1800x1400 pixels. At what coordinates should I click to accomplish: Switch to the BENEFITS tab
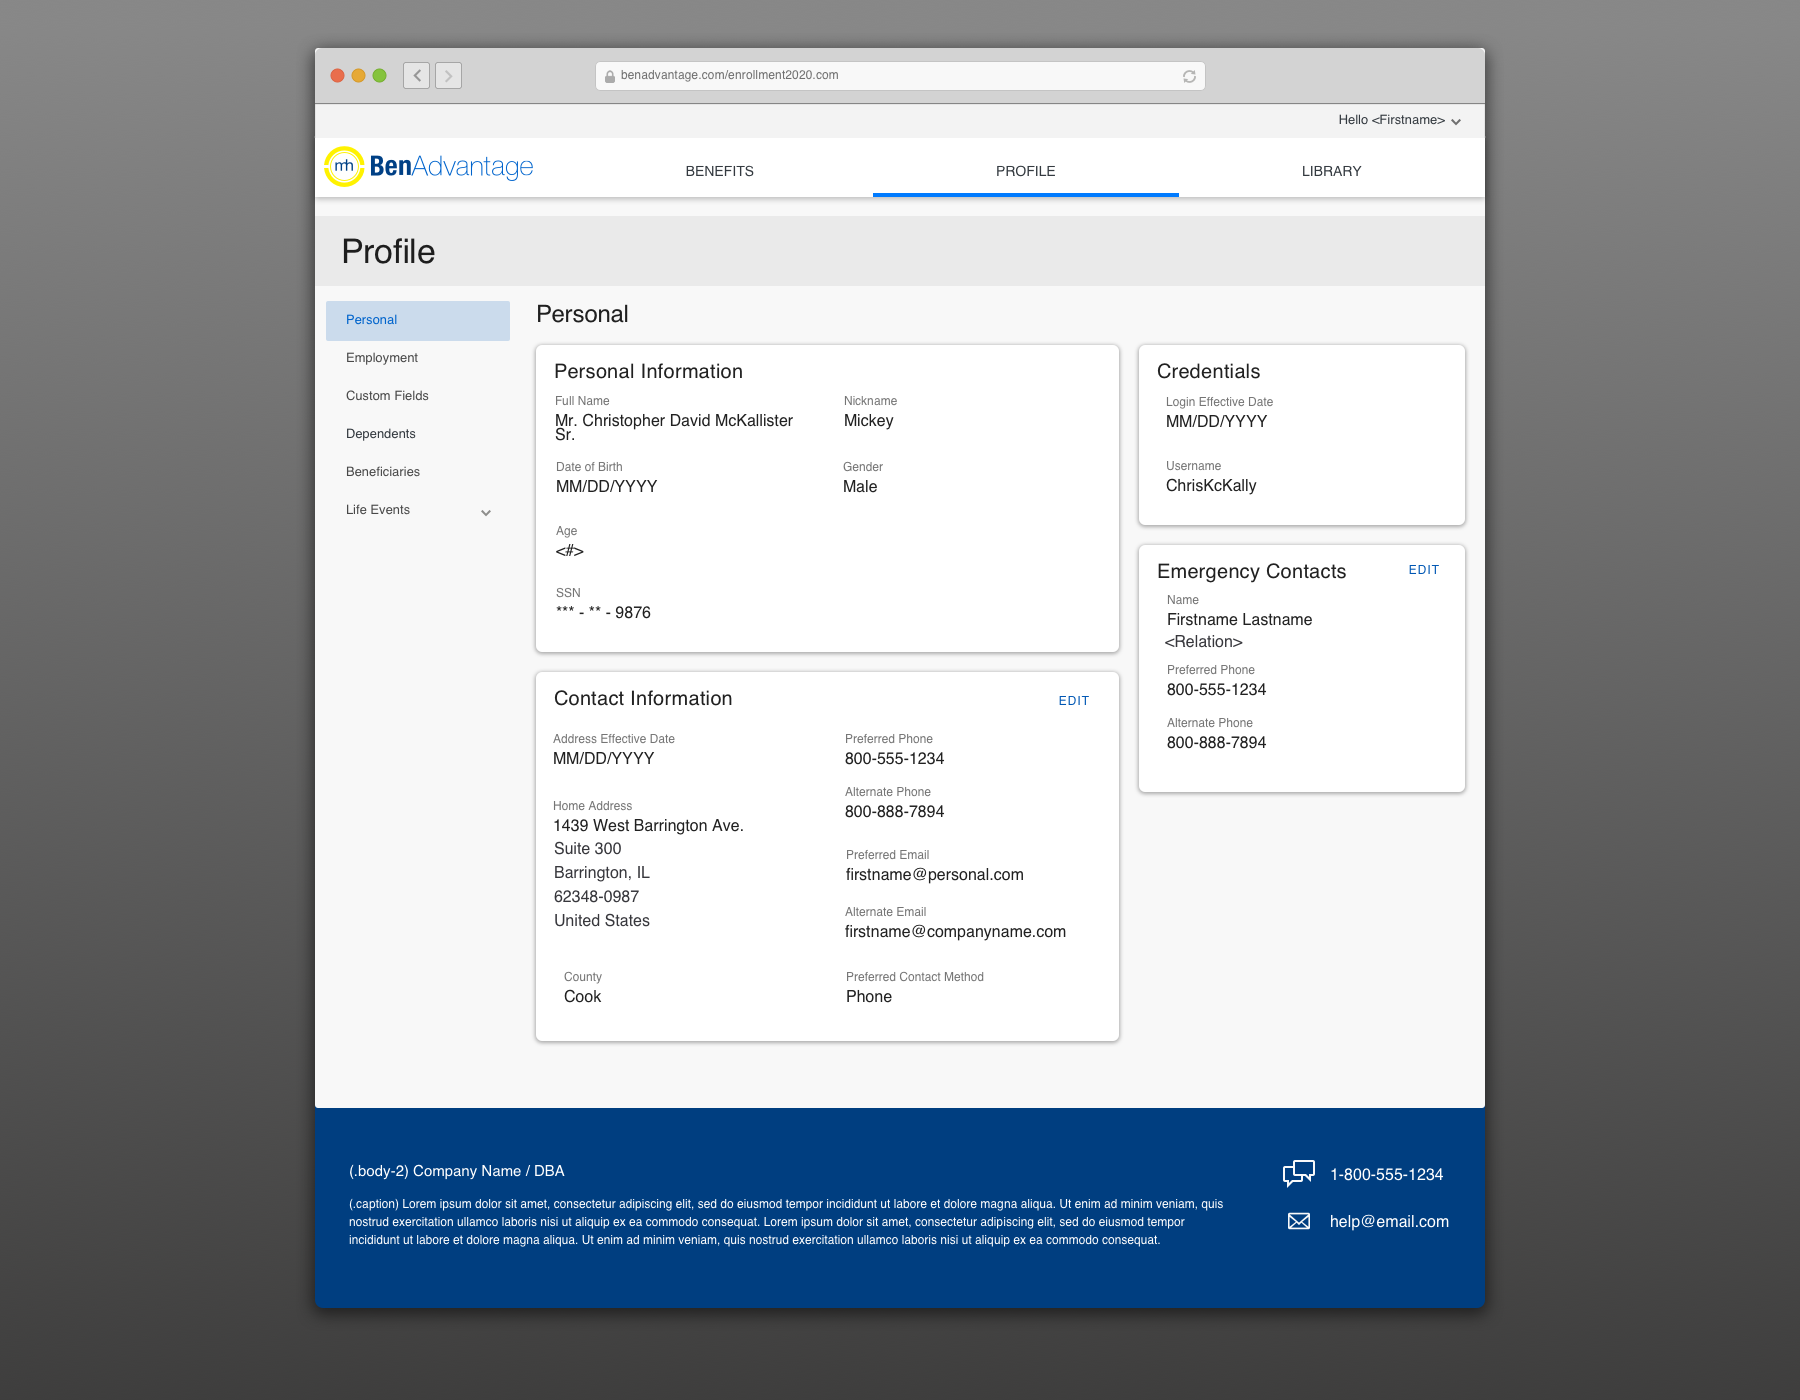pos(720,171)
